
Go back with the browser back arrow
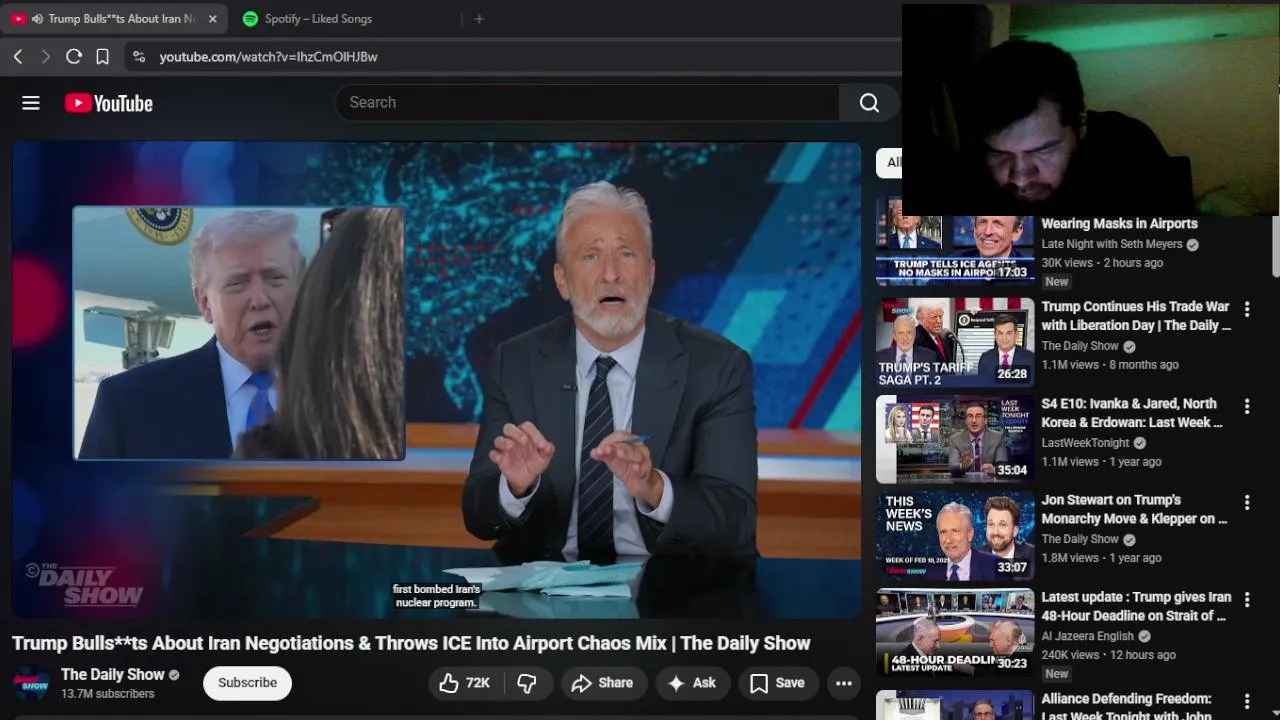click(x=18, y=57)
